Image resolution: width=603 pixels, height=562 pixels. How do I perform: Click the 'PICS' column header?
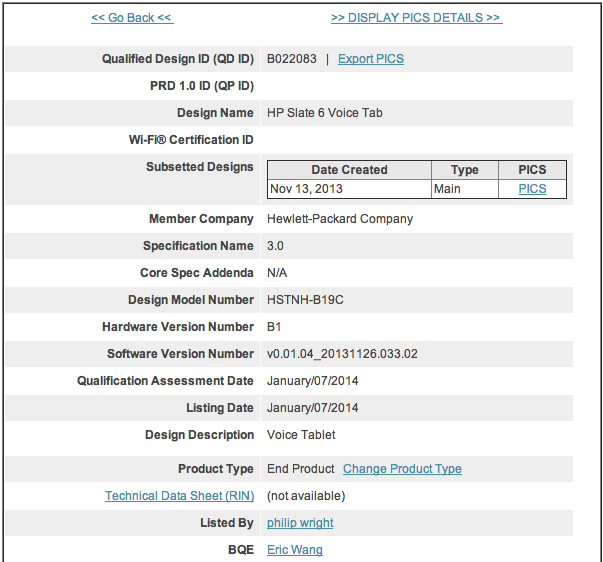point(532,170)
